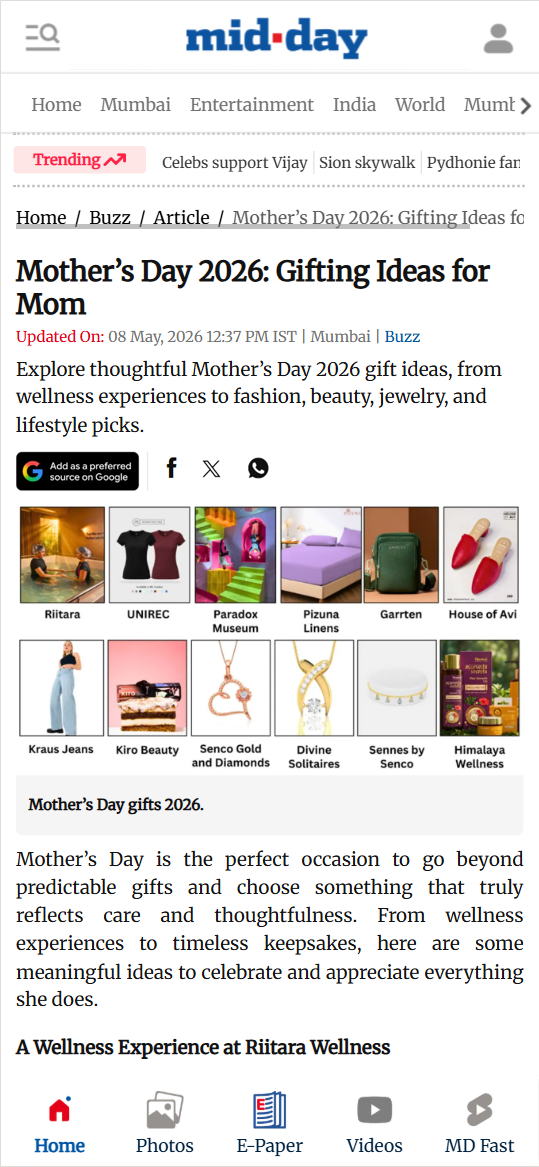Select the Entertainment navigation tab
The height and width of the screenshot is (1167, 539).
pyautogui.click(x=252, y=105)
